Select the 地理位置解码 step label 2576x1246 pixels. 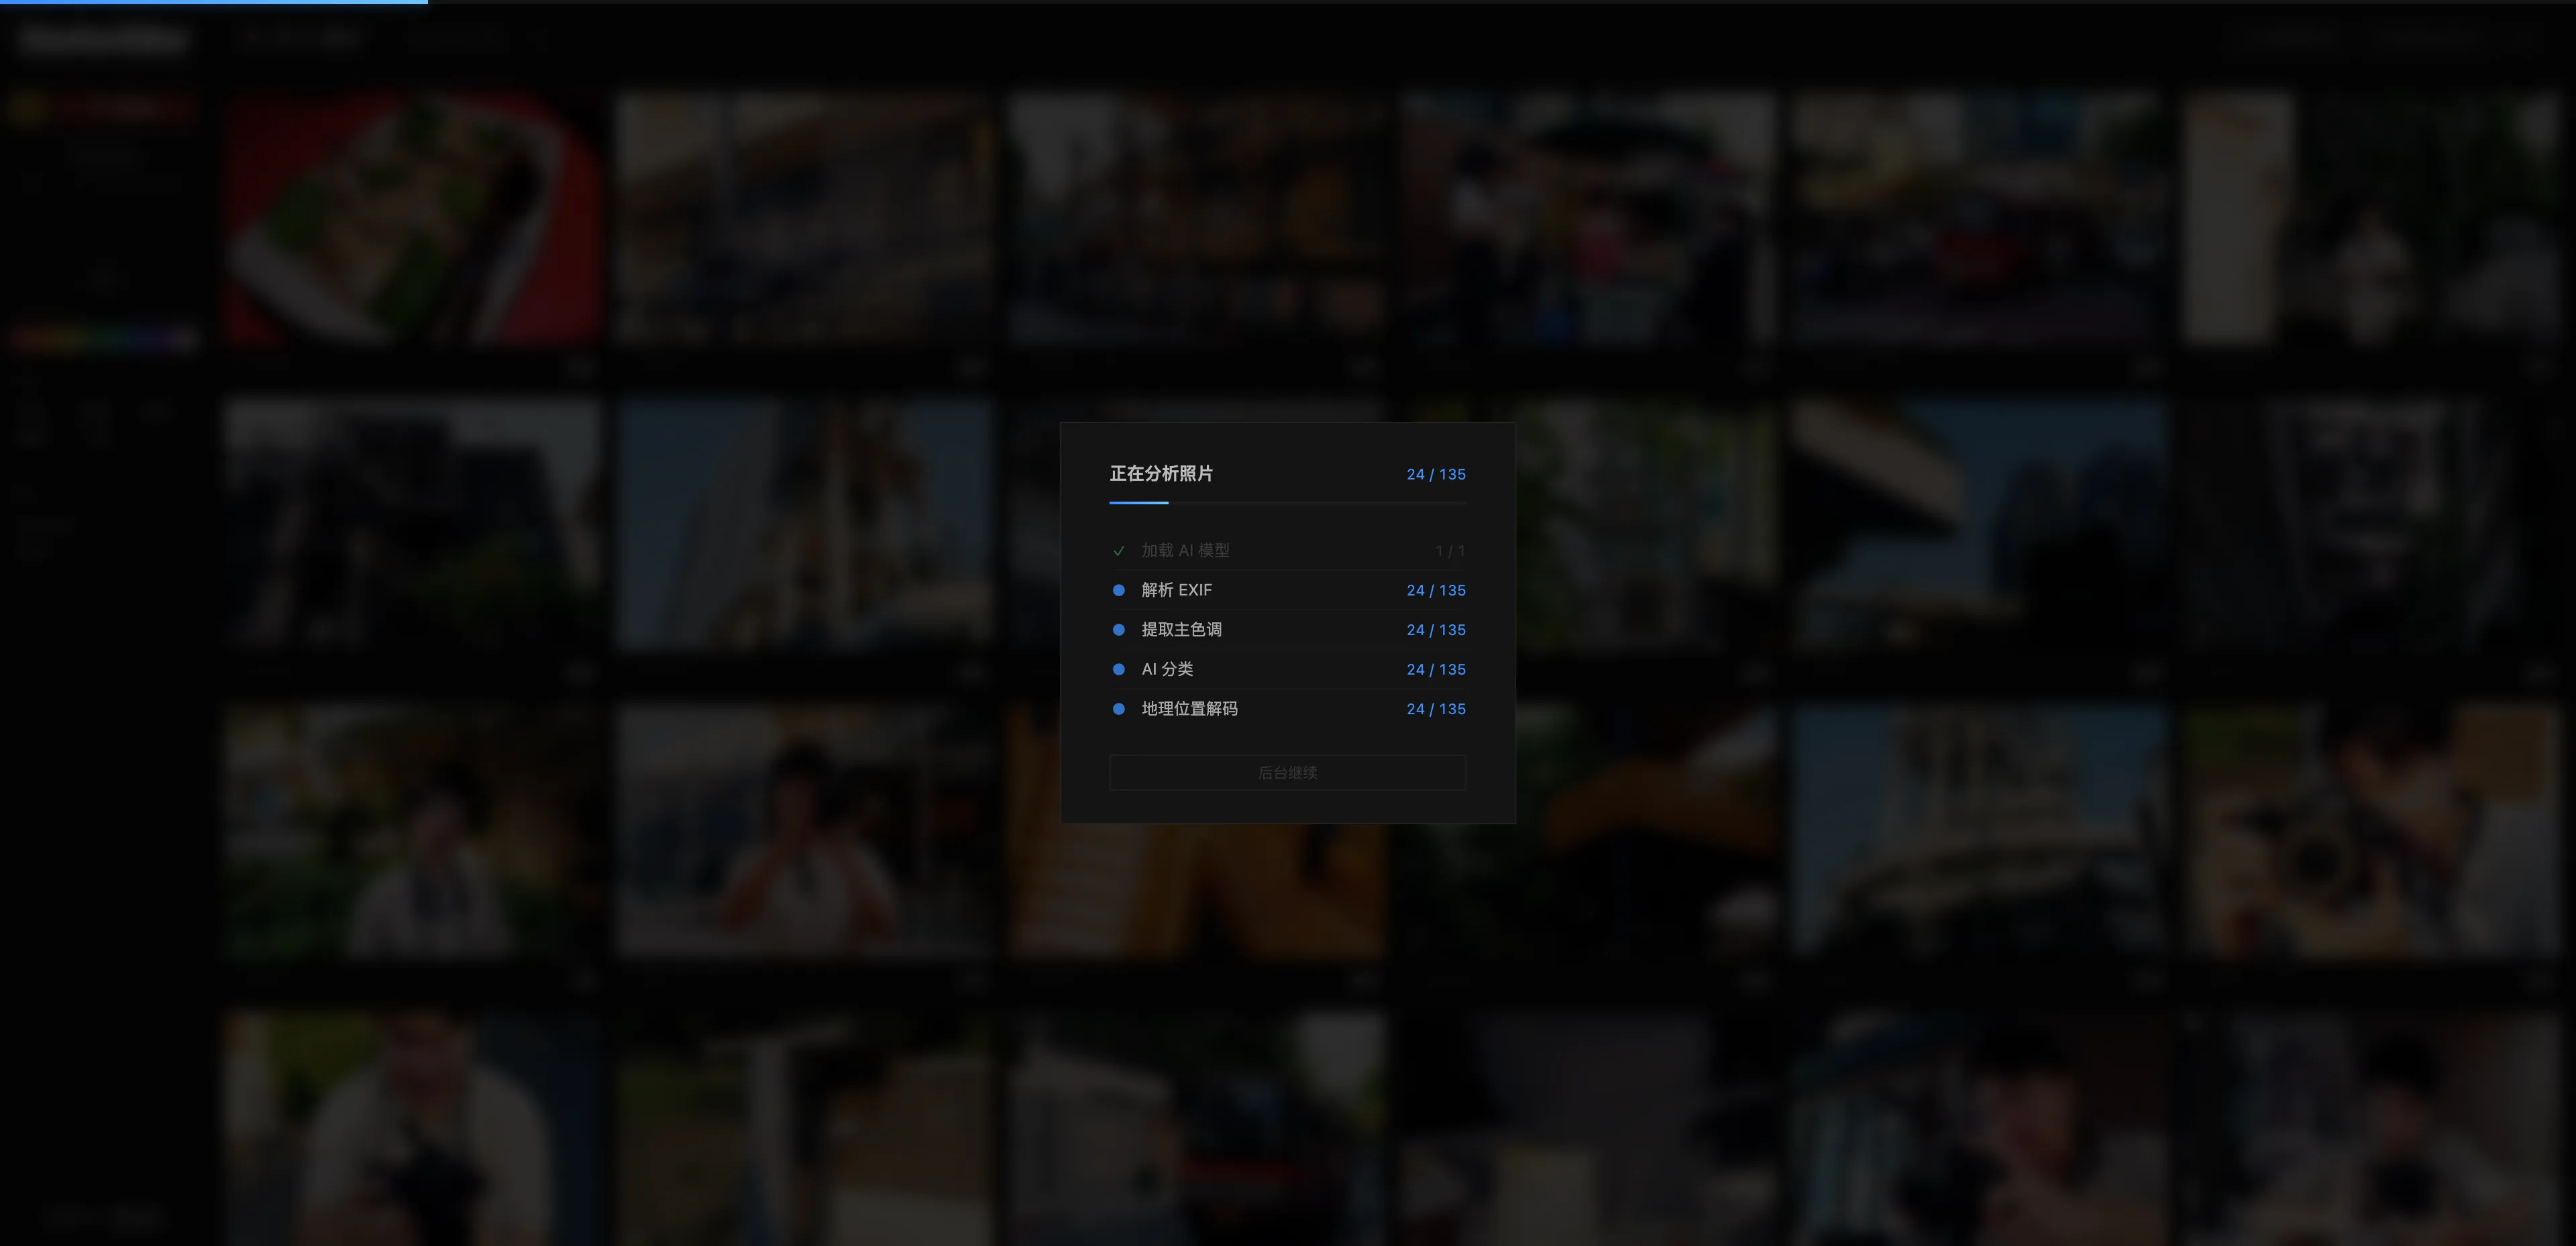click(1189, 709)
